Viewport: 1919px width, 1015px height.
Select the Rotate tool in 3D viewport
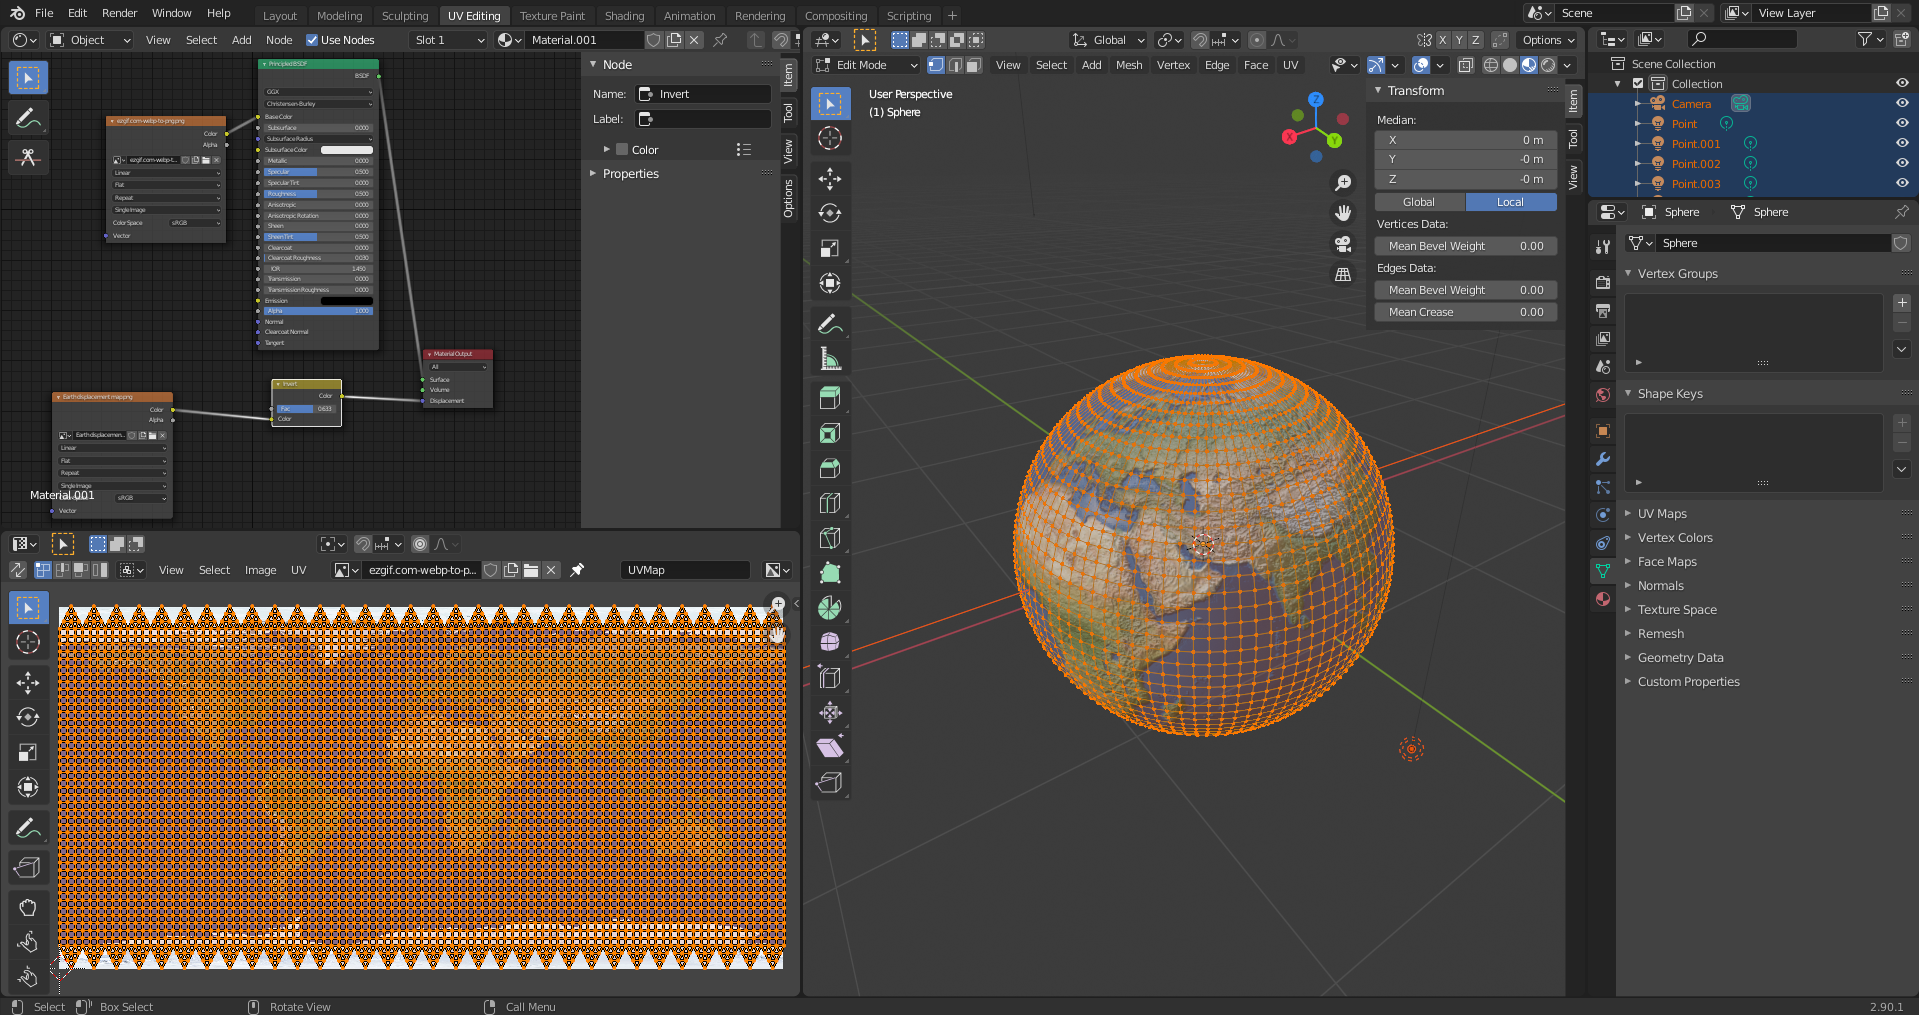pos(830,214)
